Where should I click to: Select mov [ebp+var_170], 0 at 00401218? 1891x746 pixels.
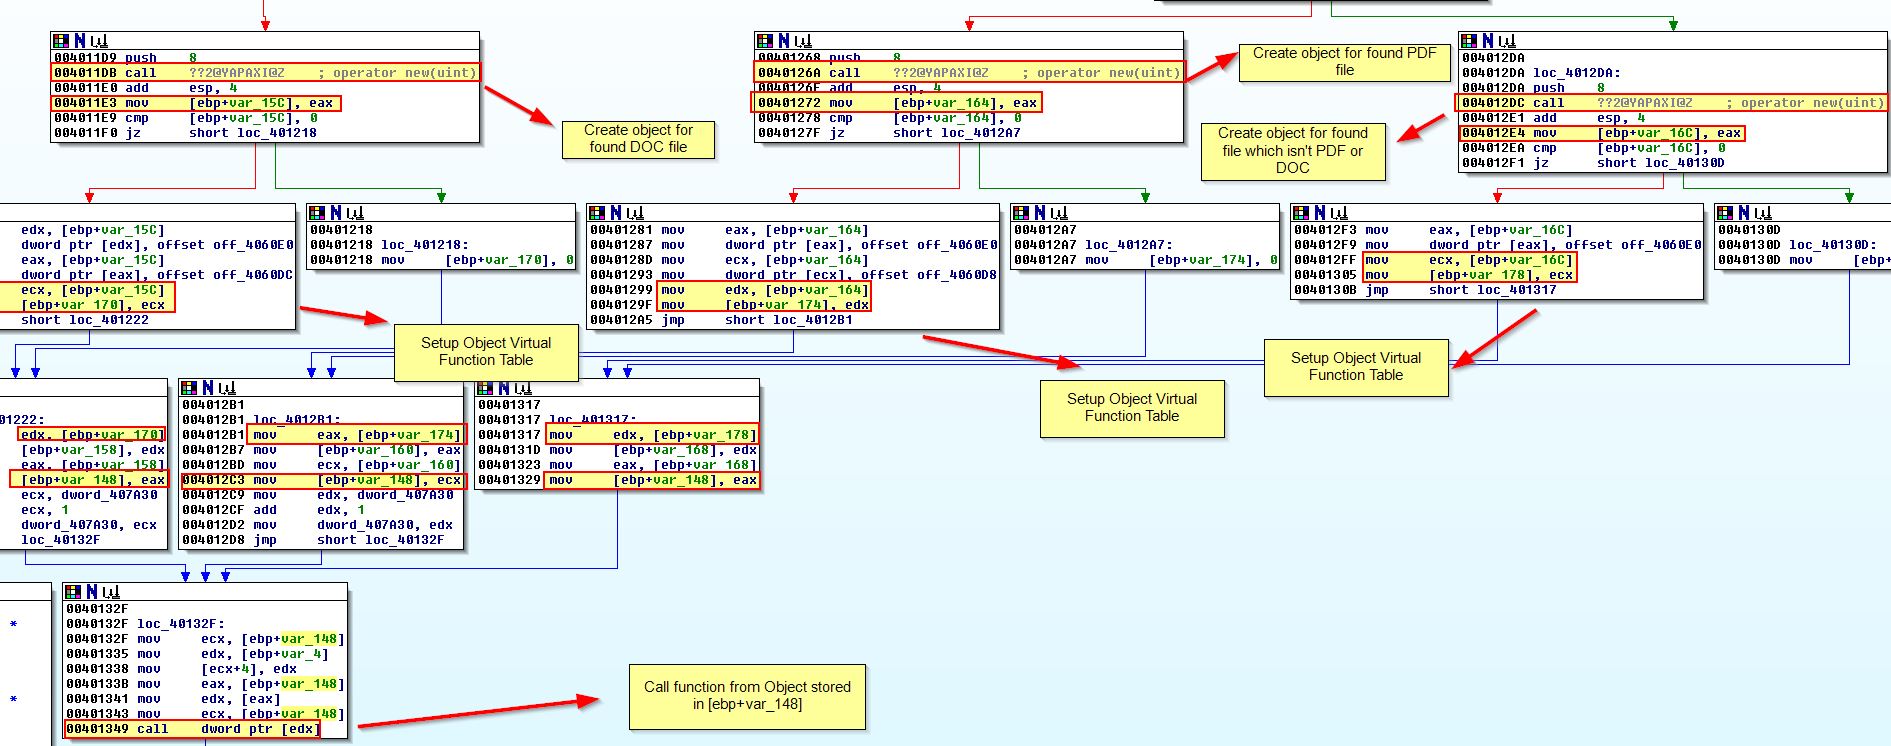[441, 260]
